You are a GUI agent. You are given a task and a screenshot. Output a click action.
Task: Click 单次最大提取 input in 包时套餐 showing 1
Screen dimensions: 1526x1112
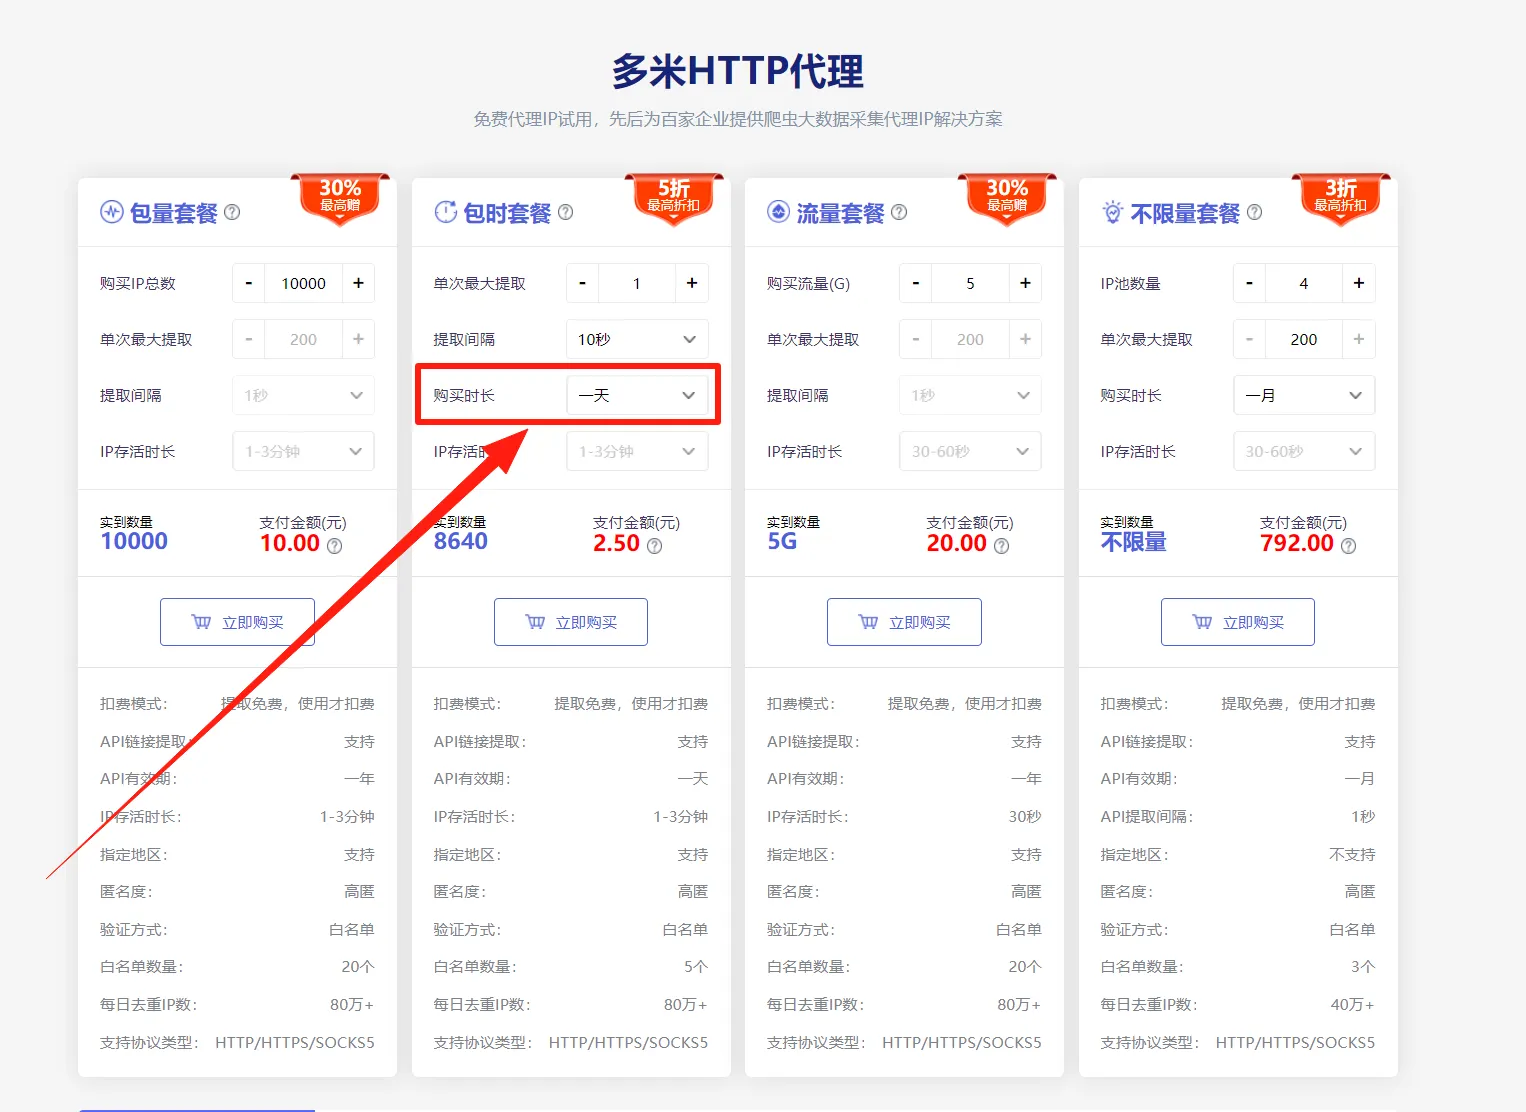point(637,283)
